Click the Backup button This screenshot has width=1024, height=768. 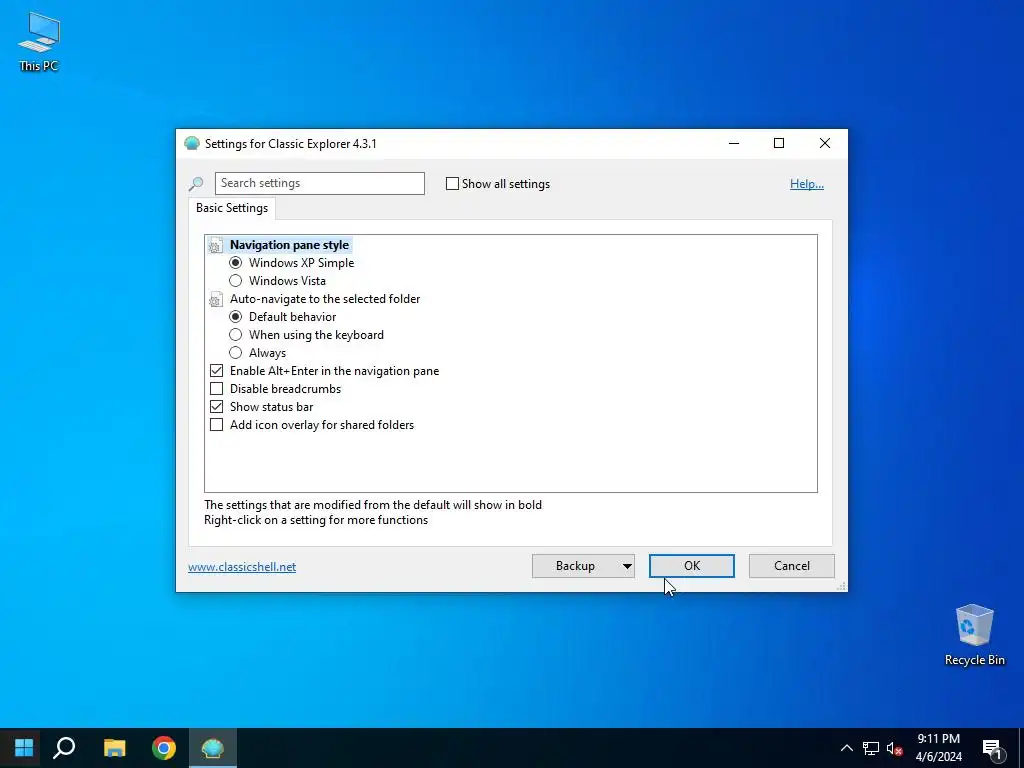[x=575, y=566]
